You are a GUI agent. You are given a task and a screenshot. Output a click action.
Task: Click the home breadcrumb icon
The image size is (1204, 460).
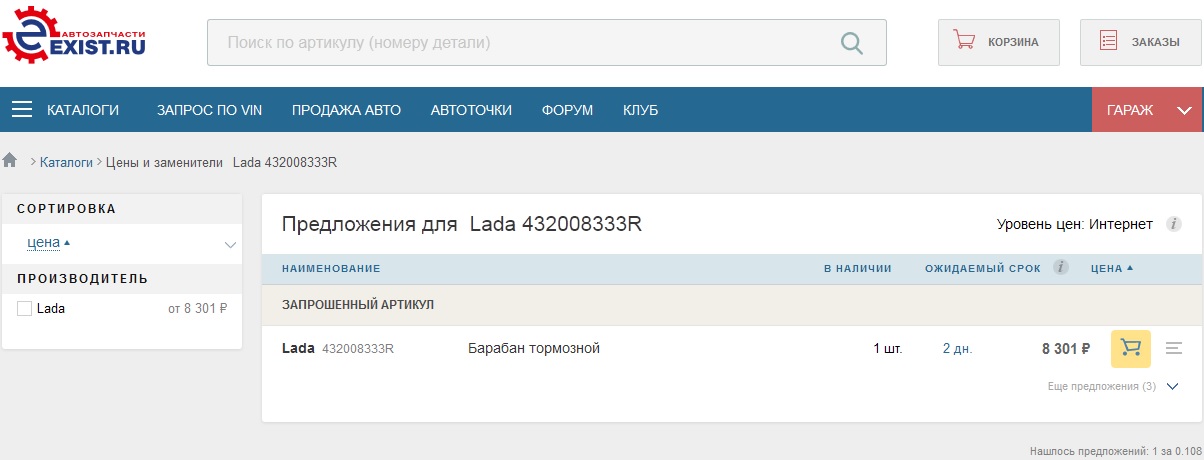tap(11, 161)
